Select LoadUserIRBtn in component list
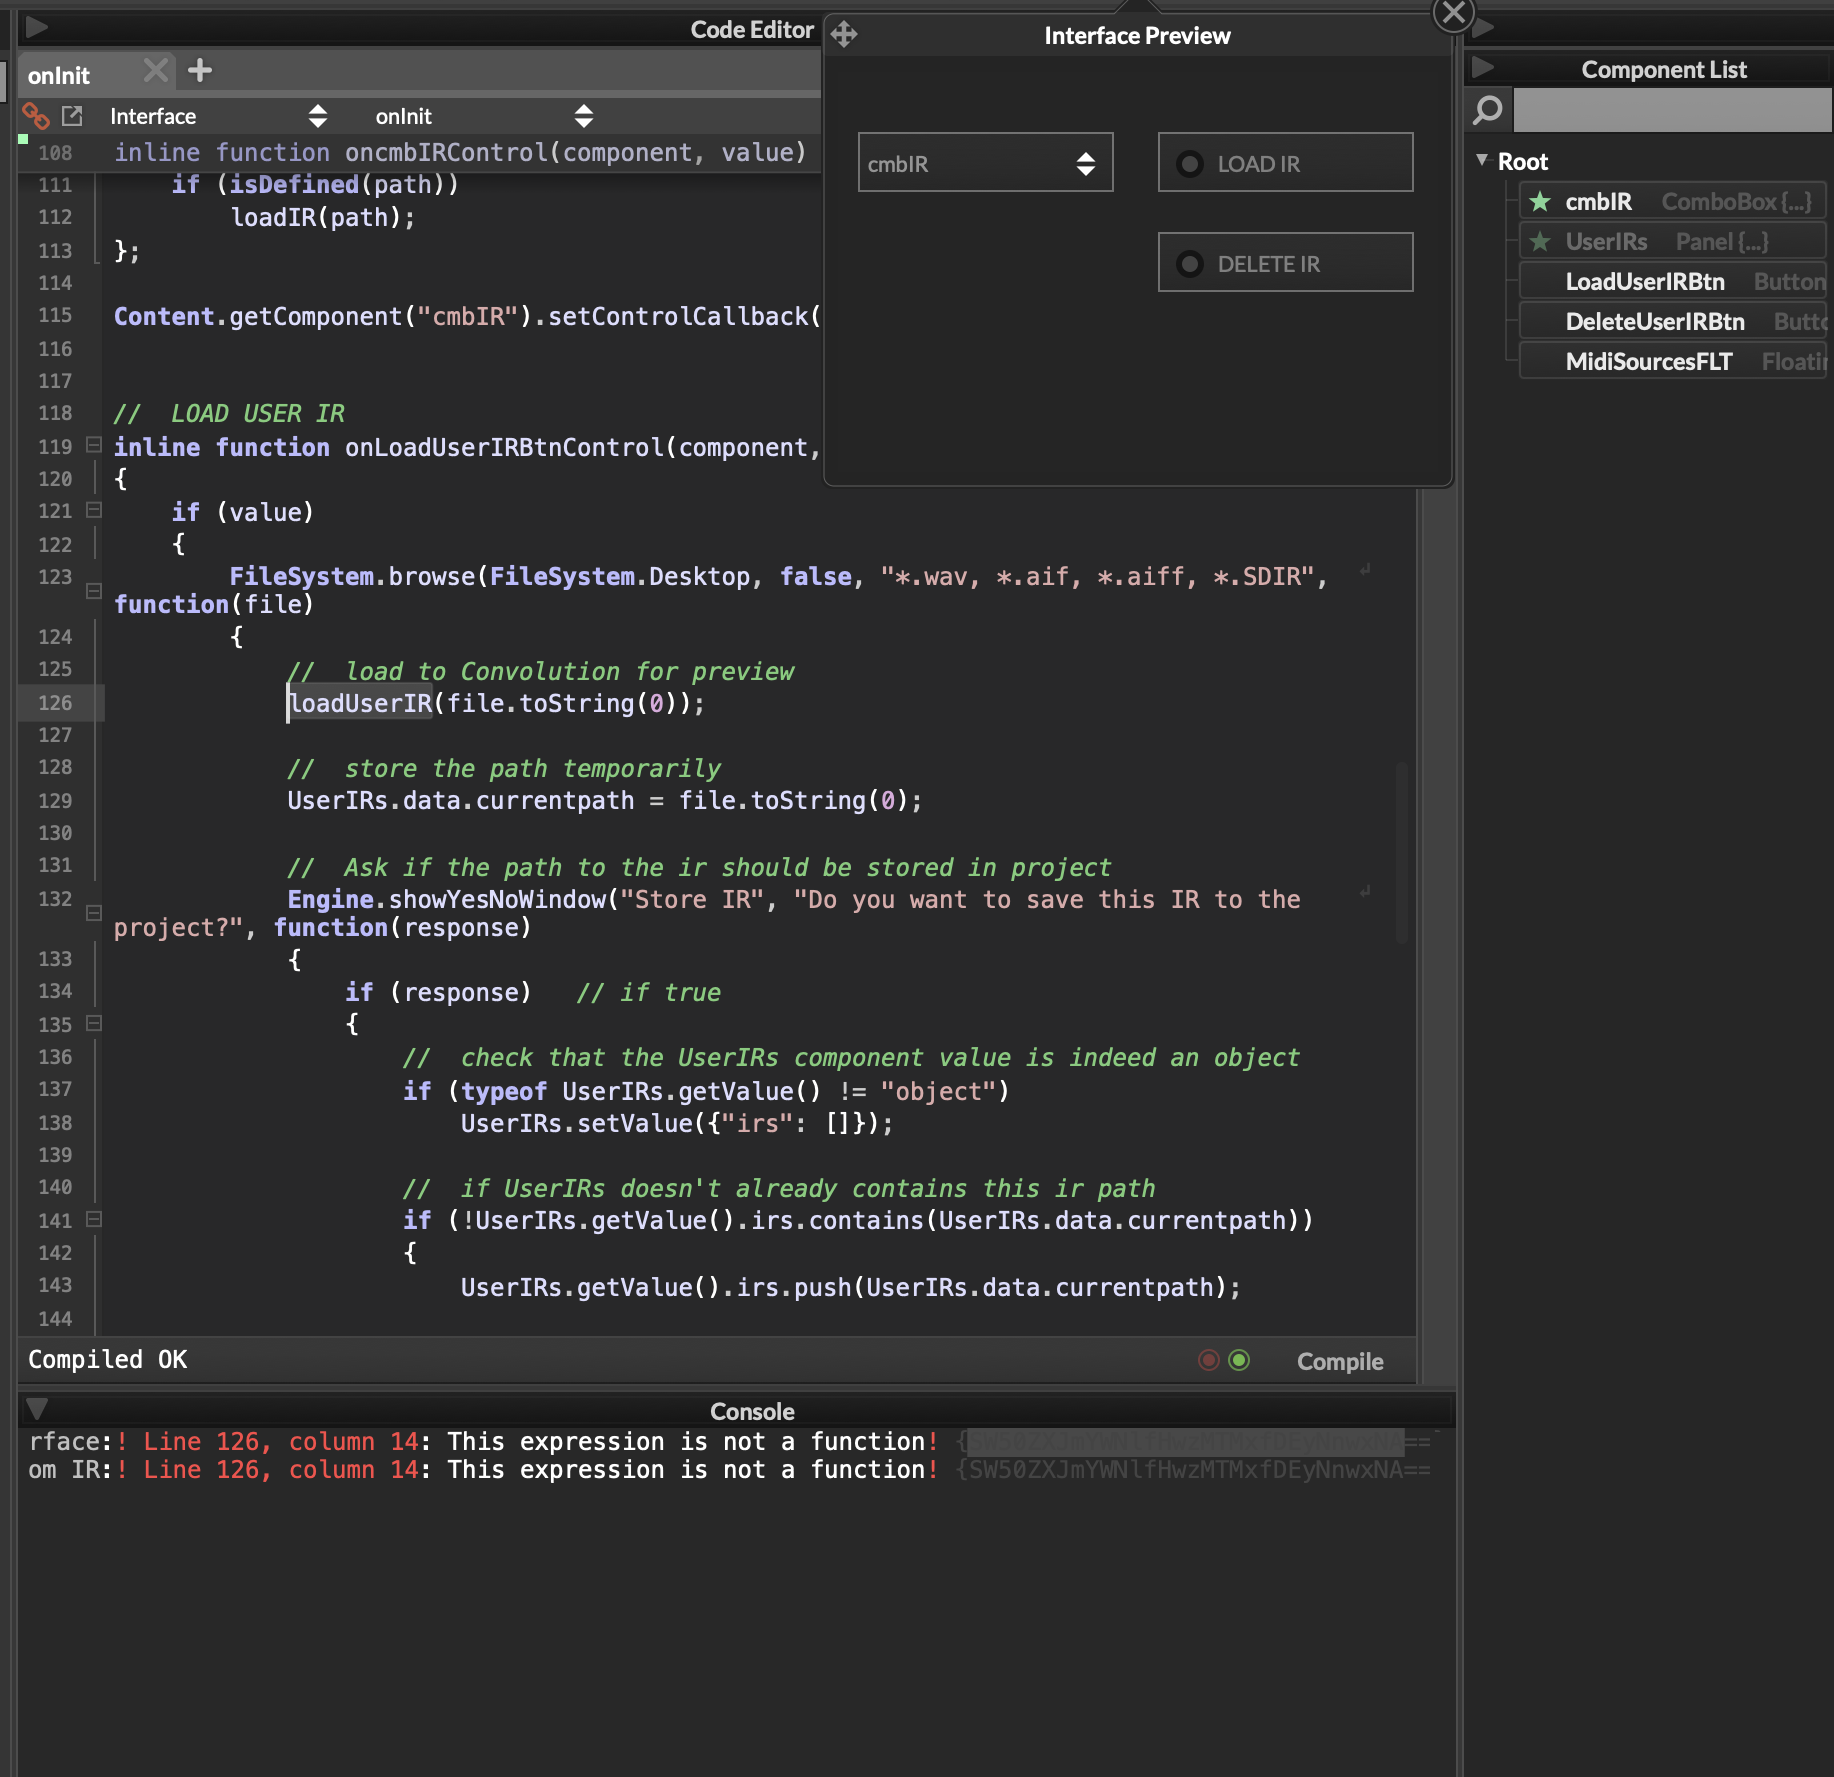 tap(1673, 281)
